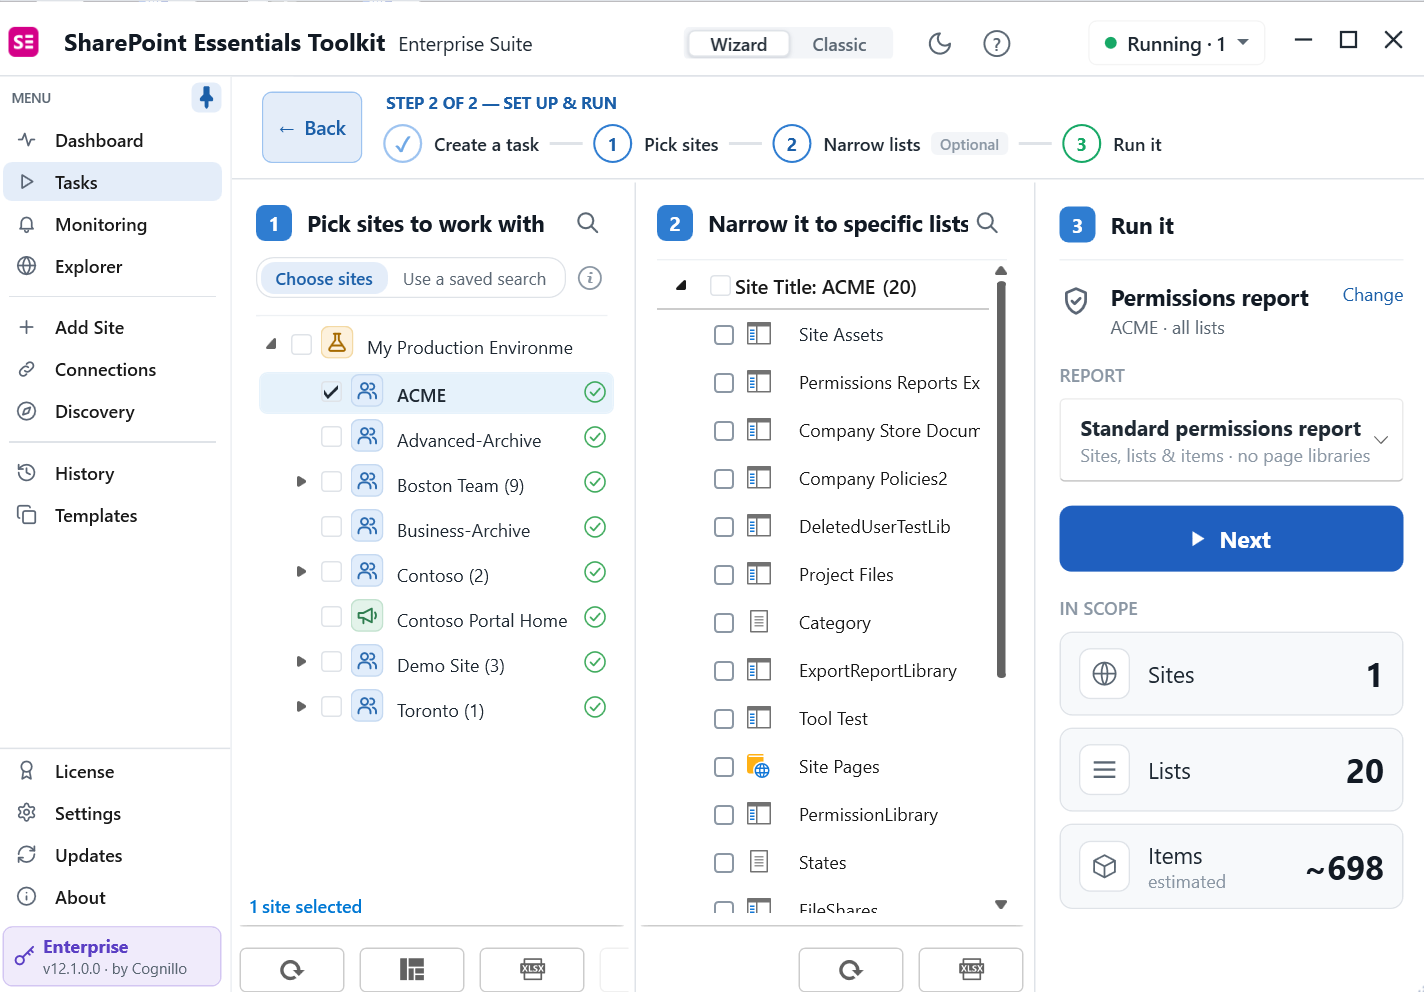
Task: Click refresh icon under sites panel
Action: (292, 969)
